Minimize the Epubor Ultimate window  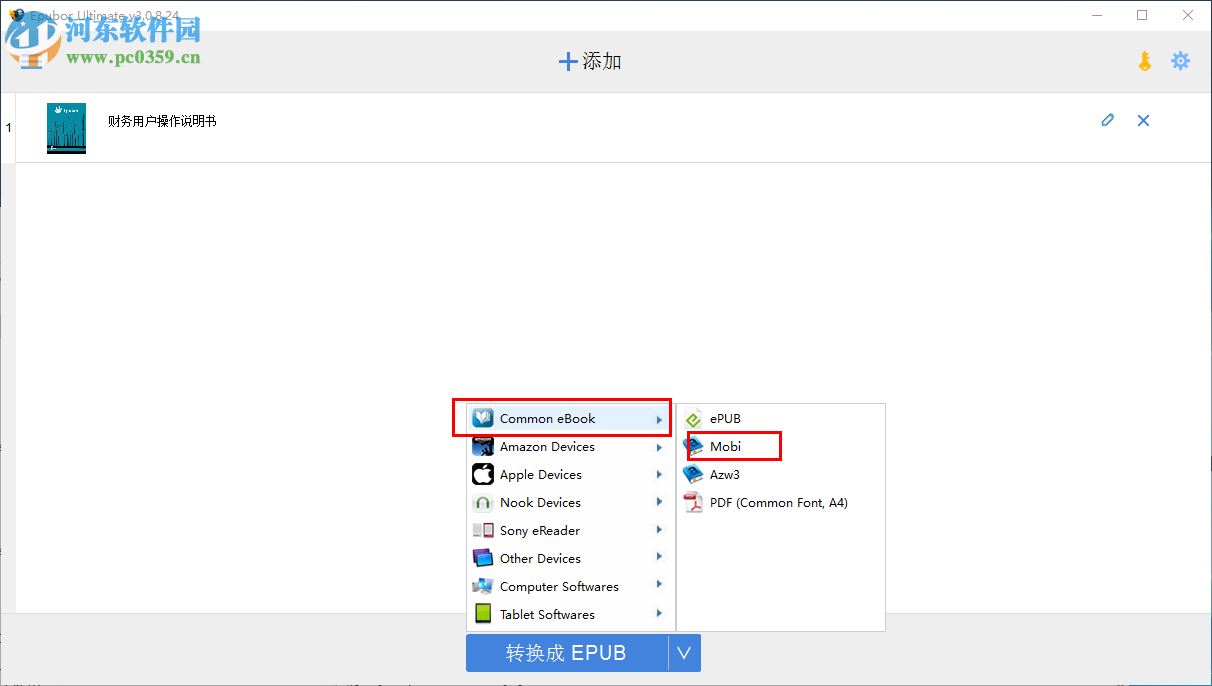click(1096, 15)
